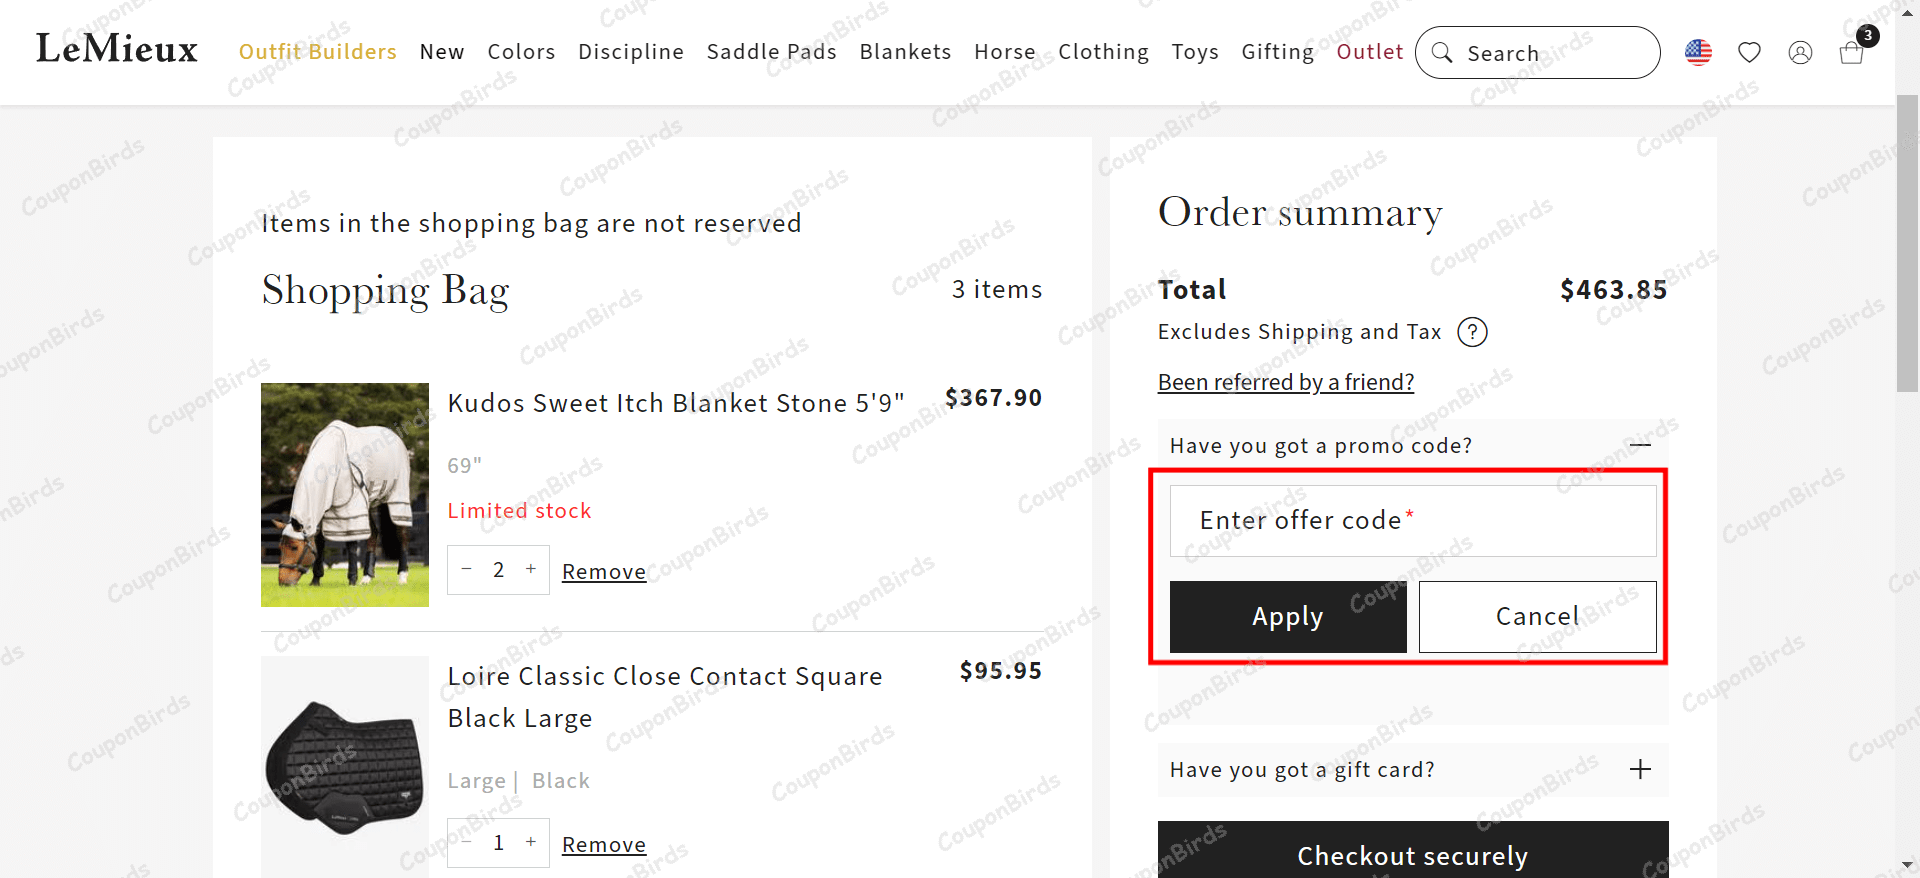Open the shopping bag cart icon
1920x878 pixels.
1852,52
